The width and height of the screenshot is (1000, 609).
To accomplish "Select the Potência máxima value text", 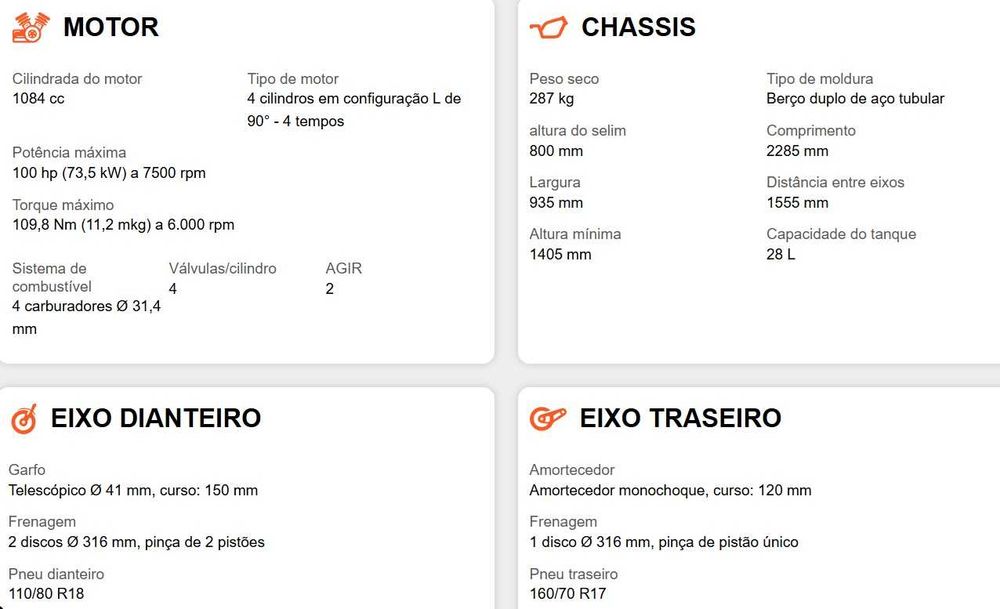I will (x=109, y=173).
